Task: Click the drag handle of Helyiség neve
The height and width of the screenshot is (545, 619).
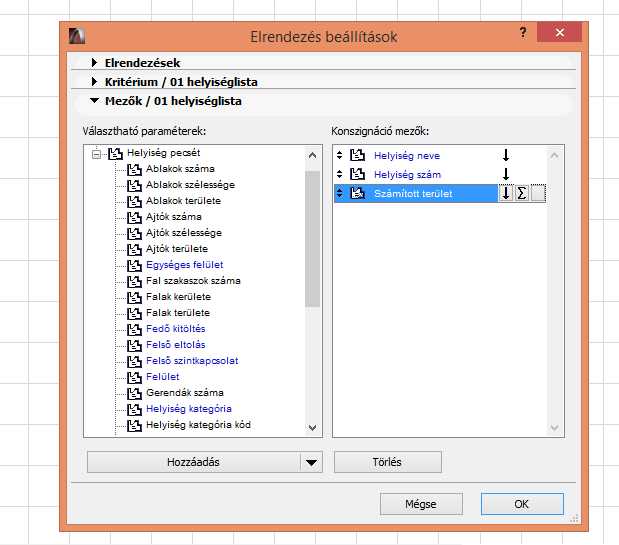Action: [339, 156]
